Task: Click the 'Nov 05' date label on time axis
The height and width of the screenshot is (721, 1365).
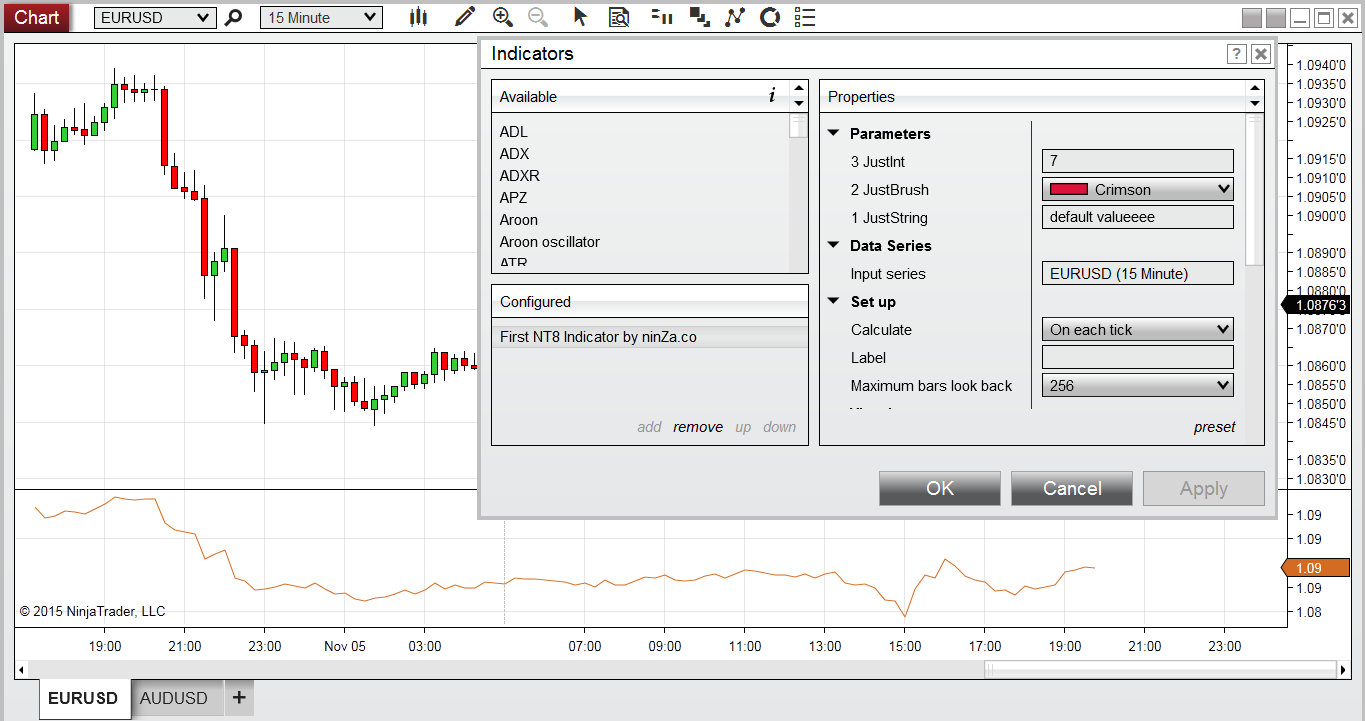Action: tap(345, 646)
